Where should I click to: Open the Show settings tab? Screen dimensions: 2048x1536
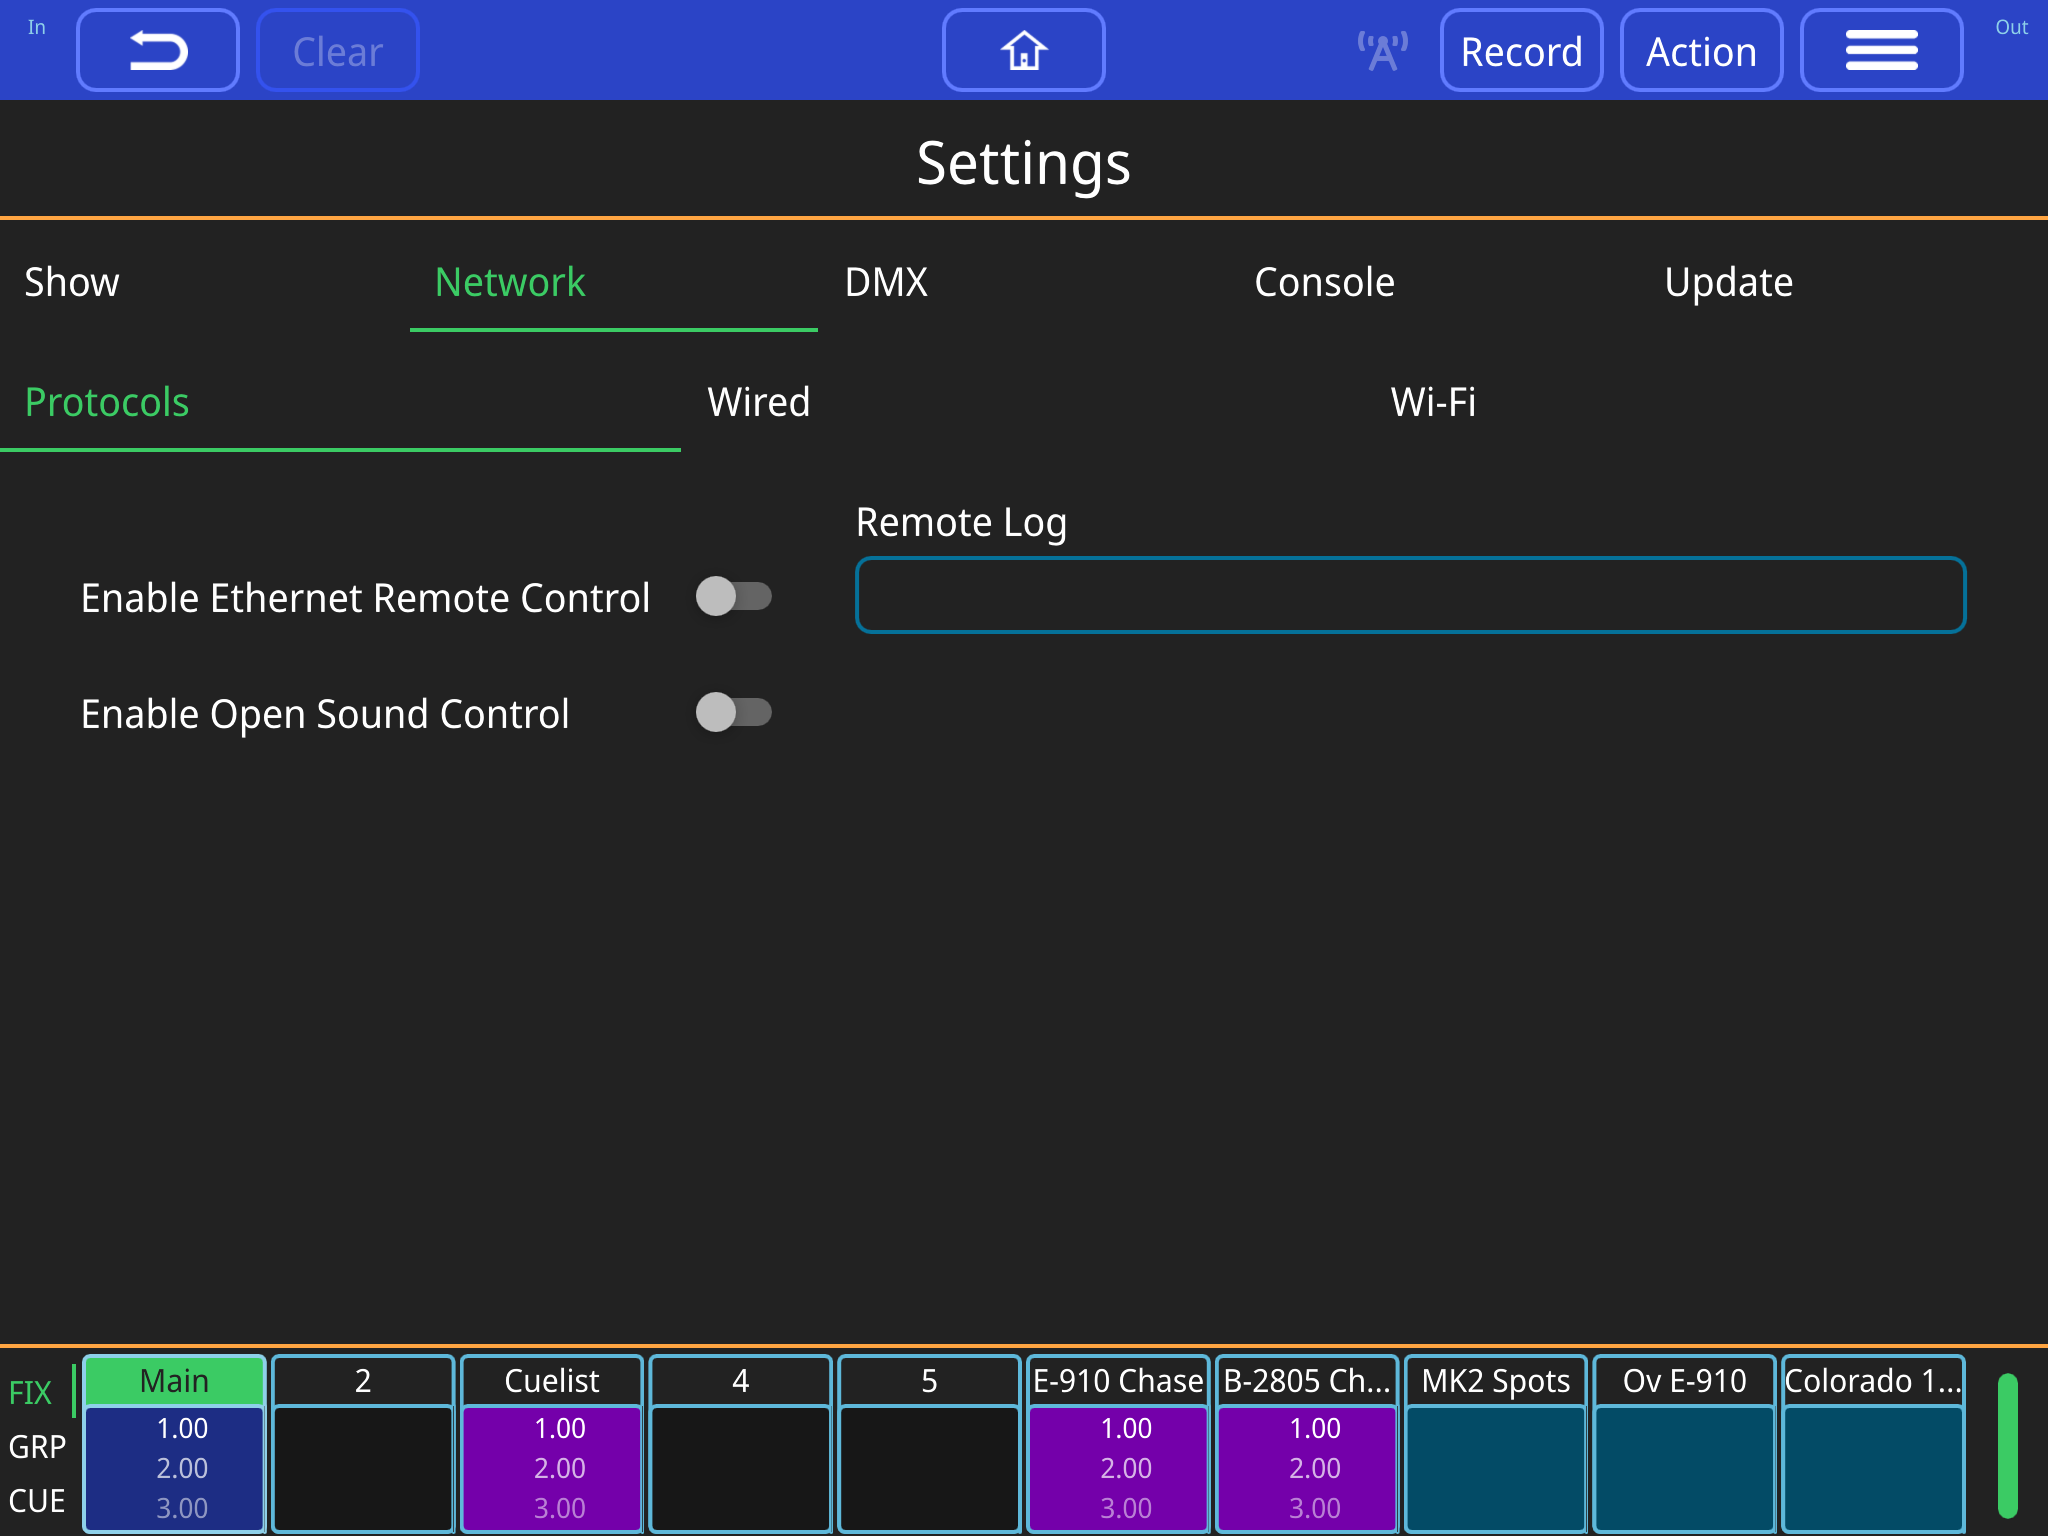71,282
